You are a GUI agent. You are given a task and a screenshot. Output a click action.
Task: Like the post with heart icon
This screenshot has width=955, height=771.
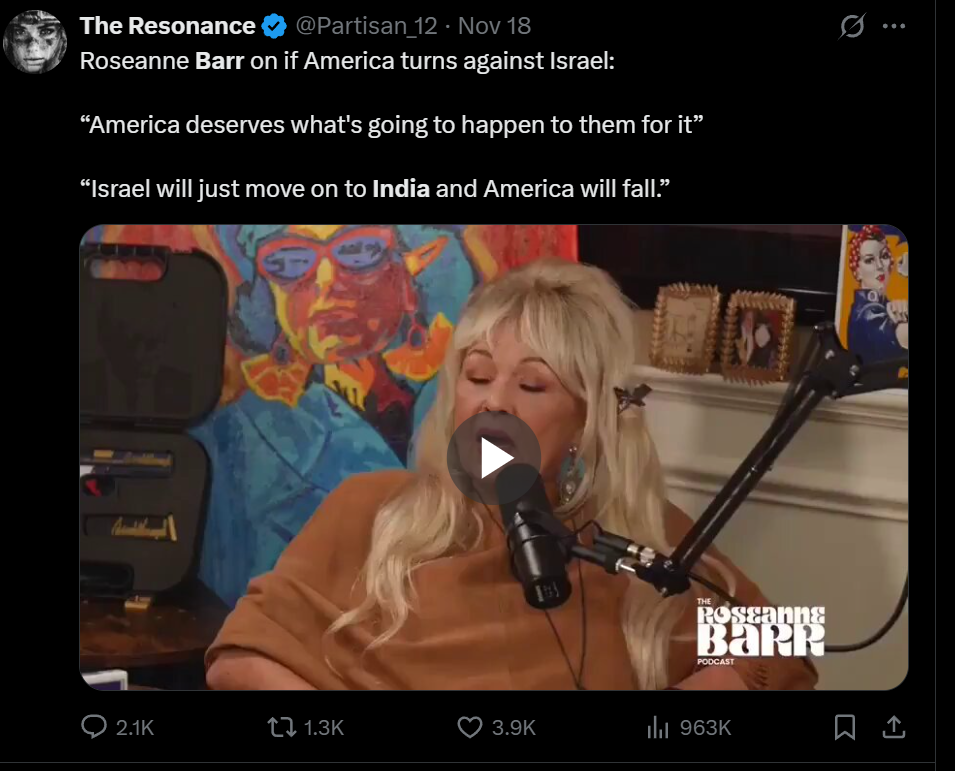(470, 727)
